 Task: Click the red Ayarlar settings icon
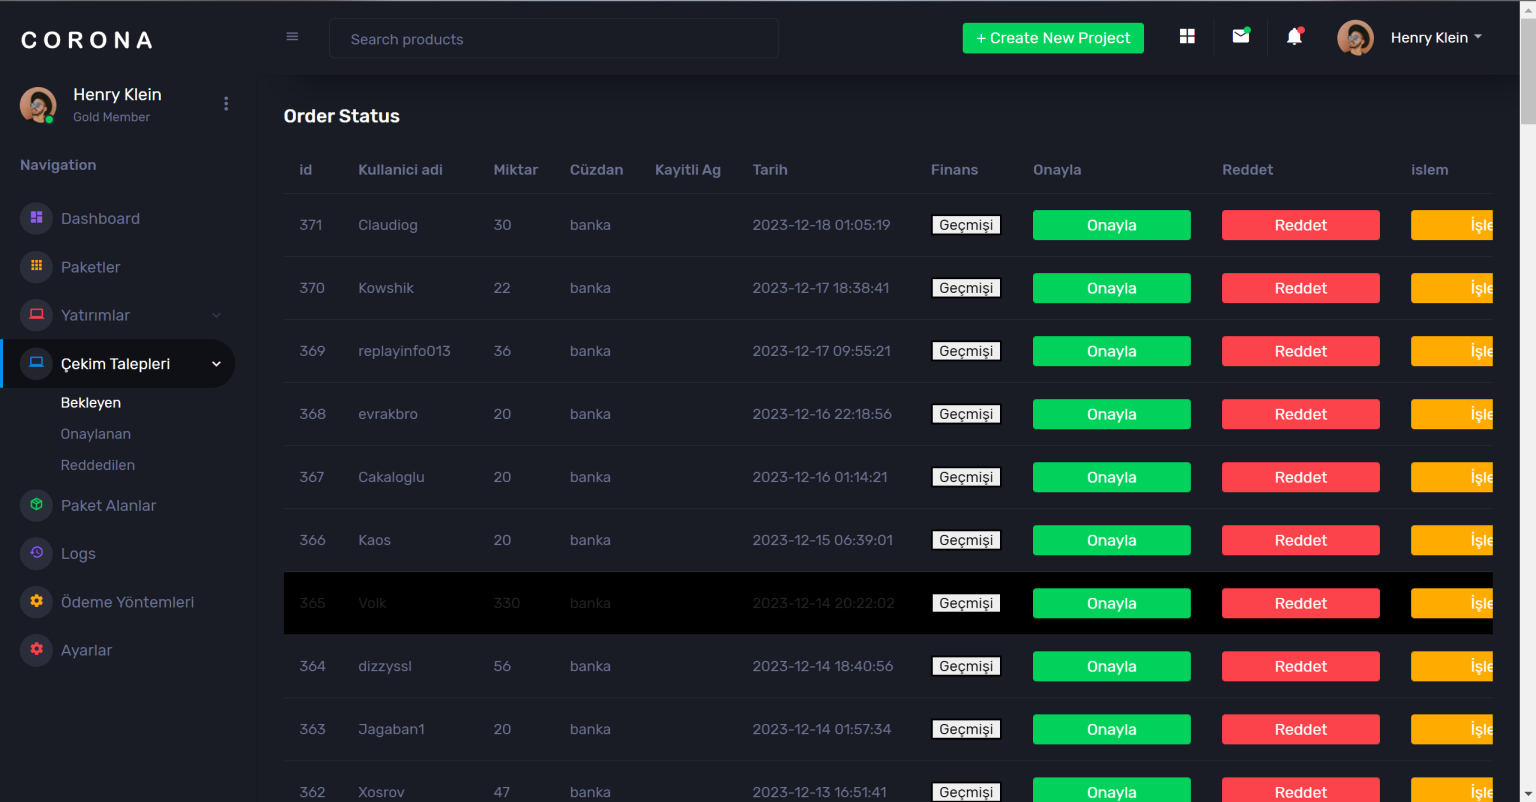point(37,649)
